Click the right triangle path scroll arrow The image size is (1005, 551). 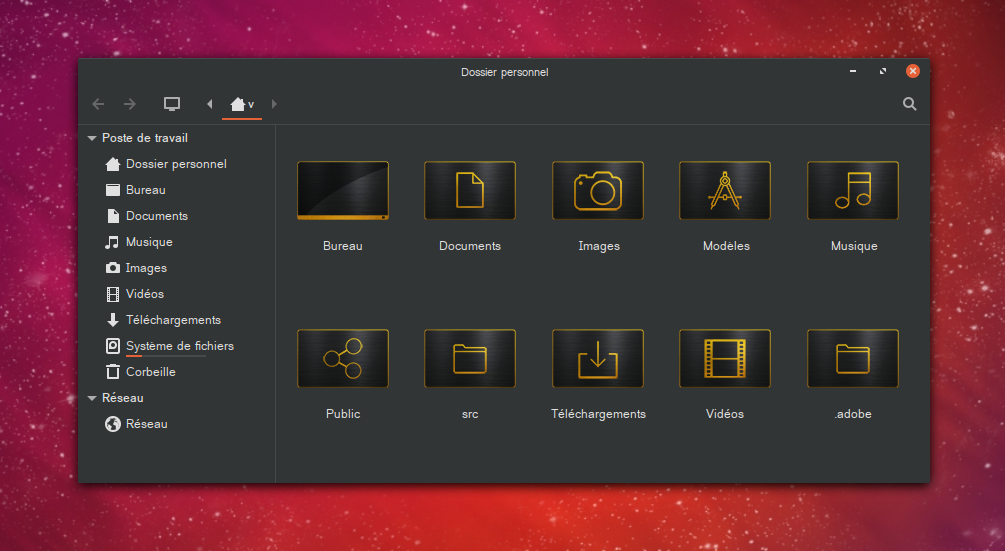click(x=274, y=104)
